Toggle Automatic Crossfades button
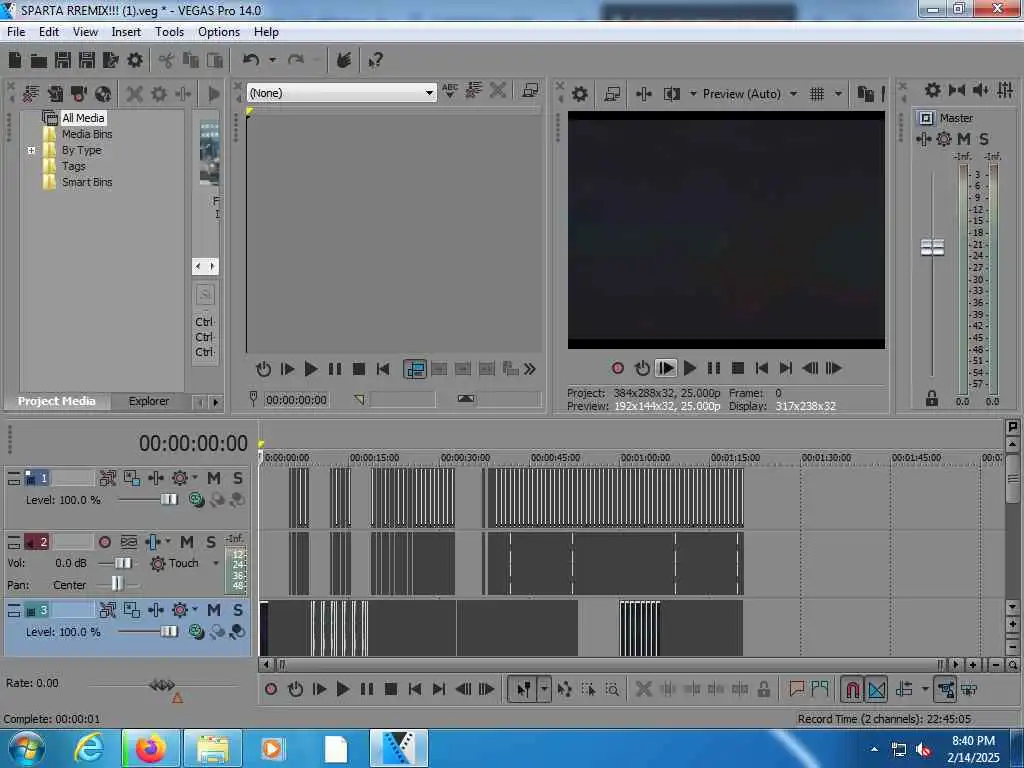 coord(876,689)
